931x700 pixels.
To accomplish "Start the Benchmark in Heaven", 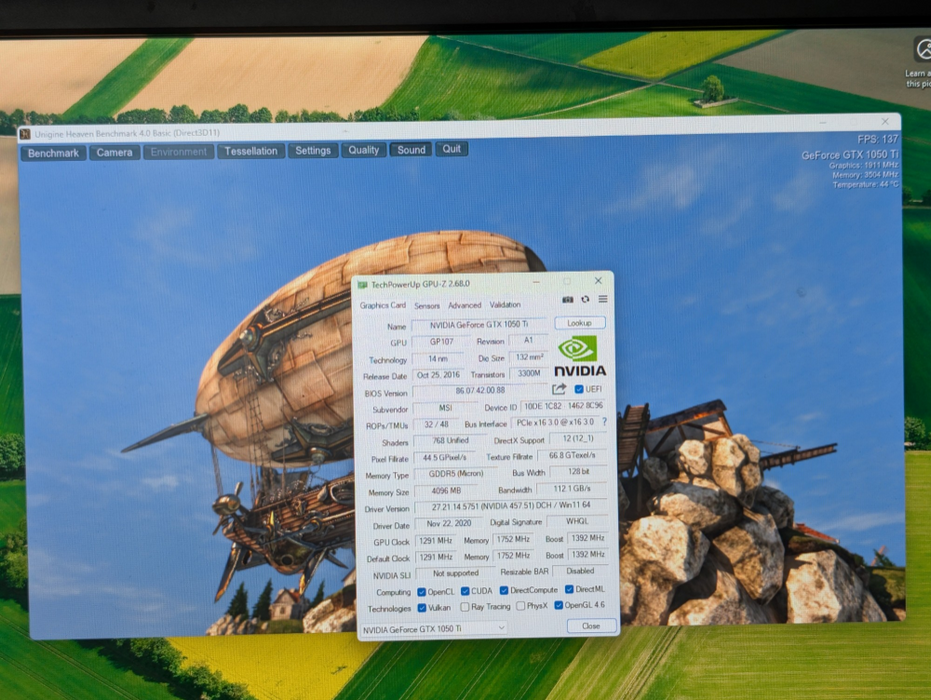I will (x=53, y=153).
